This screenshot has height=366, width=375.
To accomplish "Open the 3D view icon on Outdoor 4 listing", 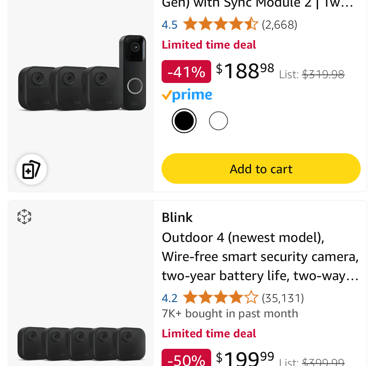I will 24,217.
